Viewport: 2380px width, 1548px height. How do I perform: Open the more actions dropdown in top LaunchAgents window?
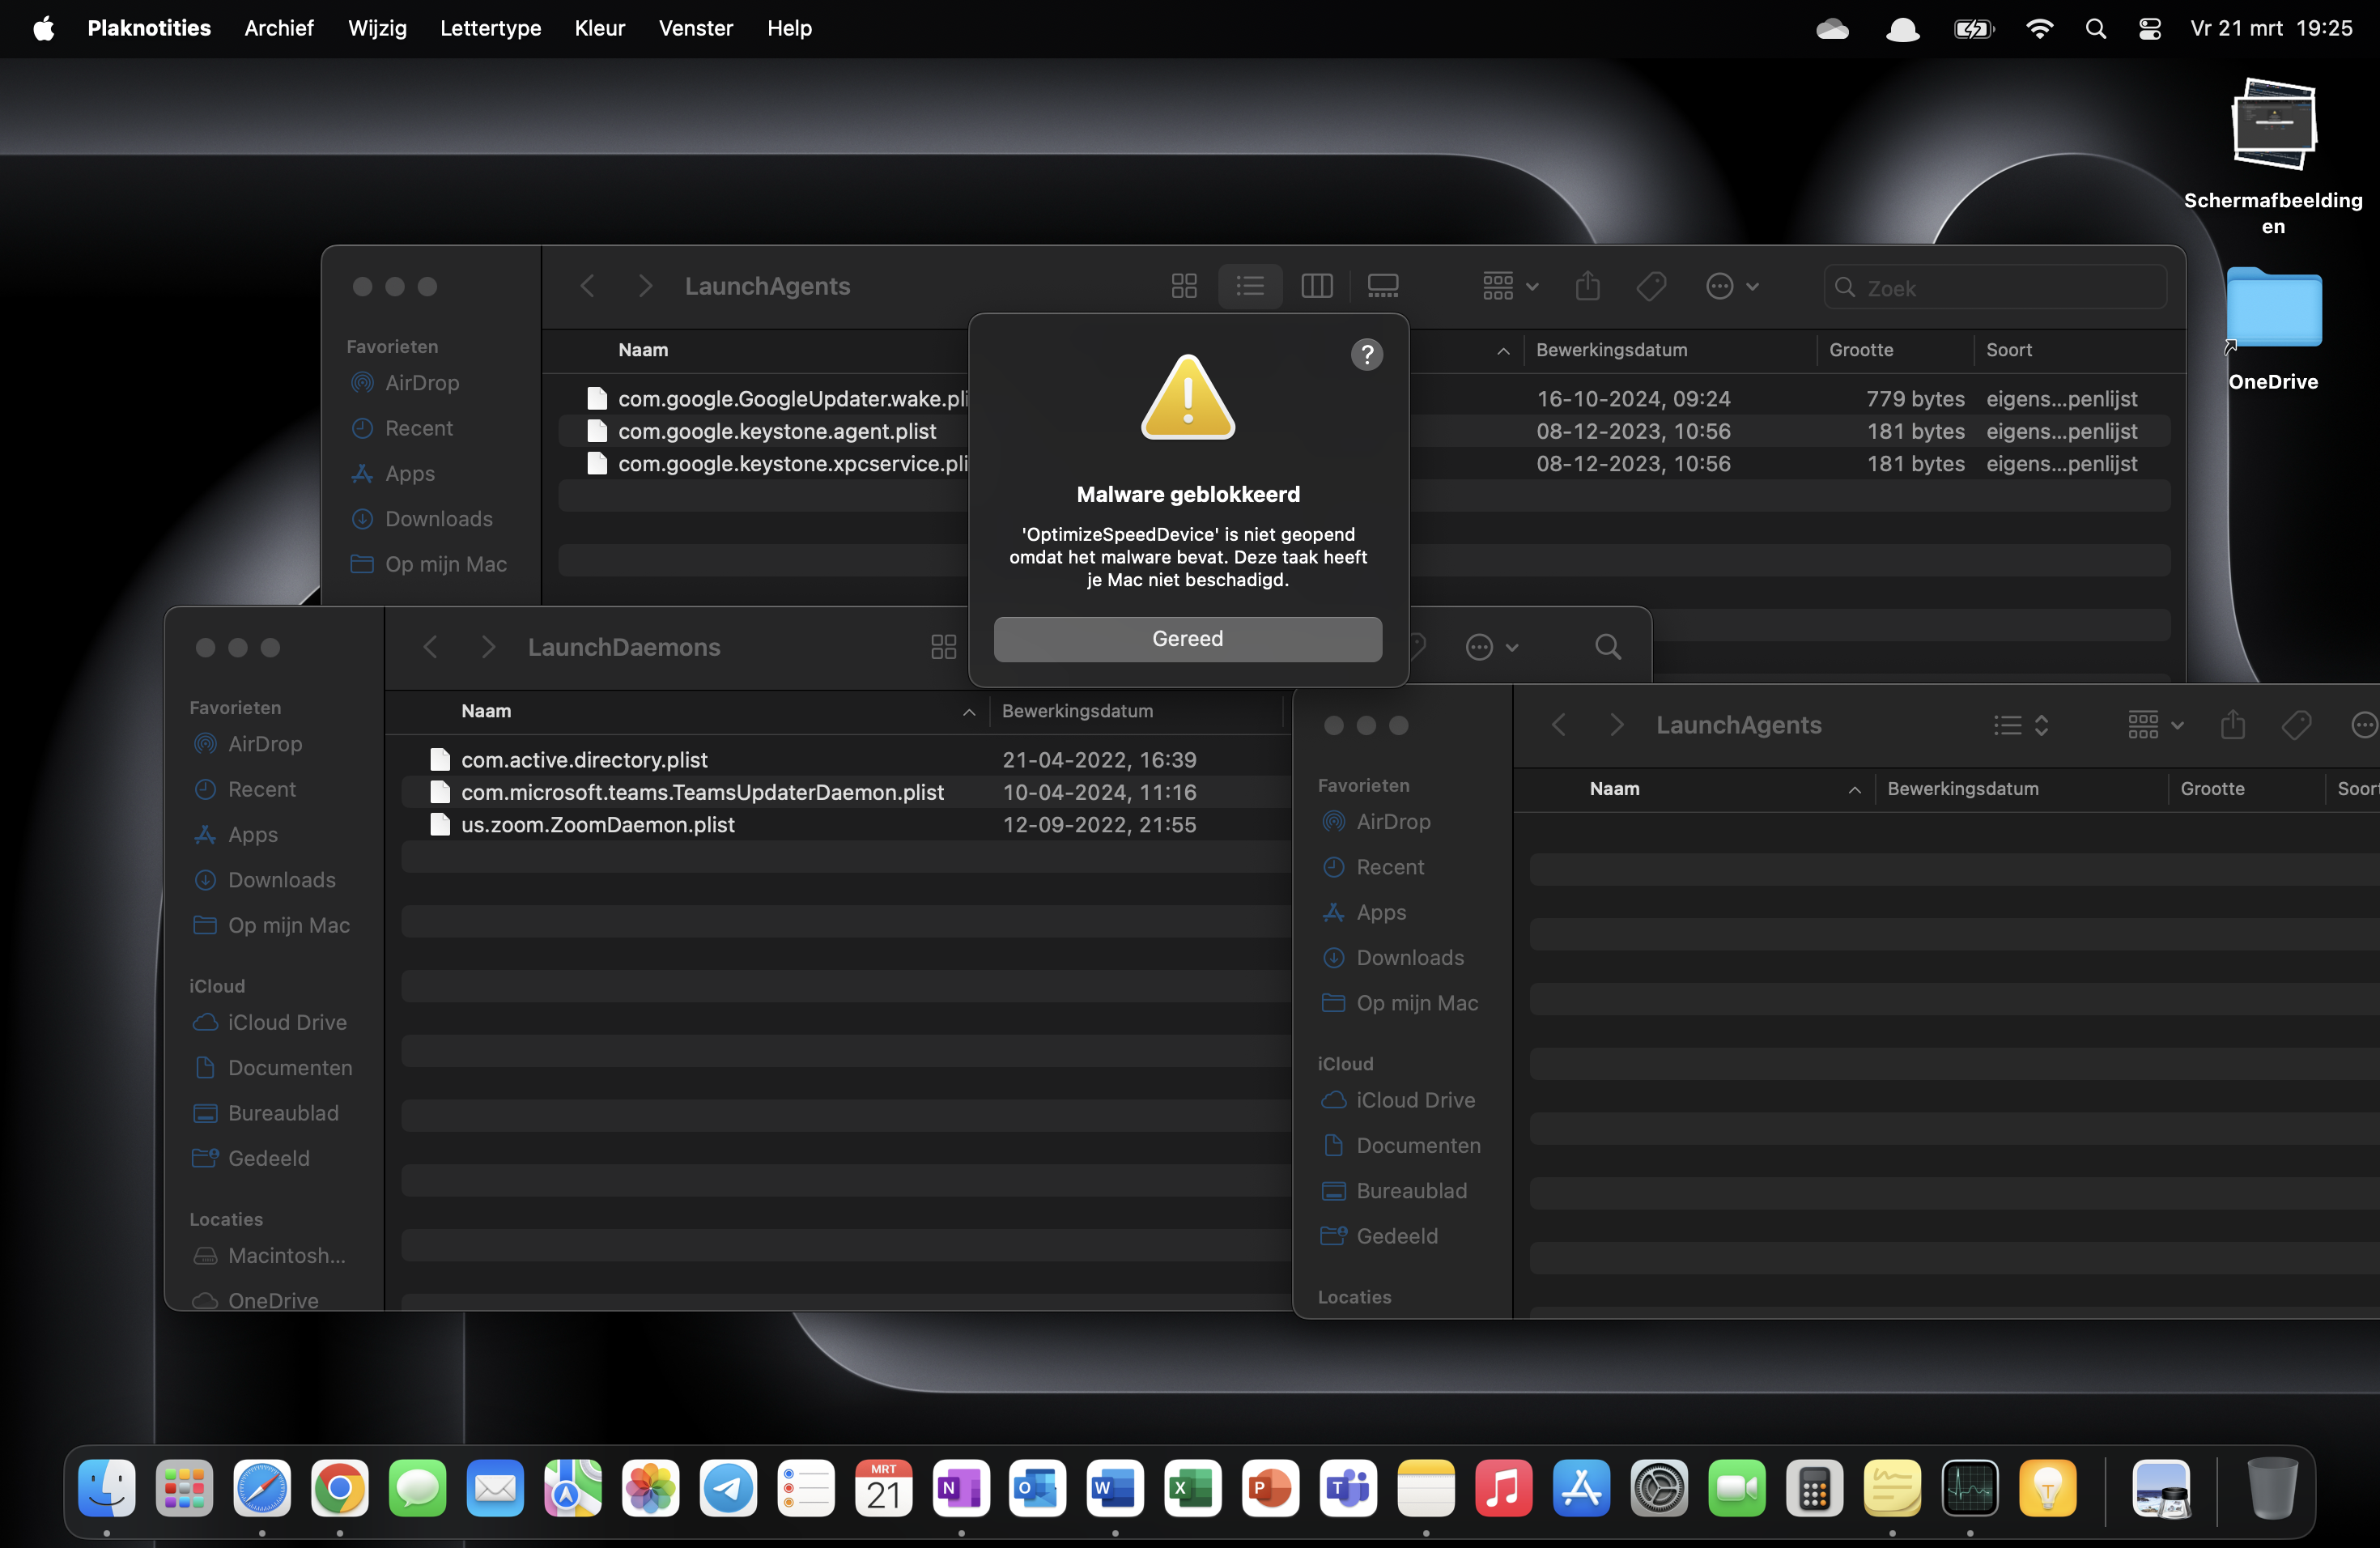[x=1731, y=287]
